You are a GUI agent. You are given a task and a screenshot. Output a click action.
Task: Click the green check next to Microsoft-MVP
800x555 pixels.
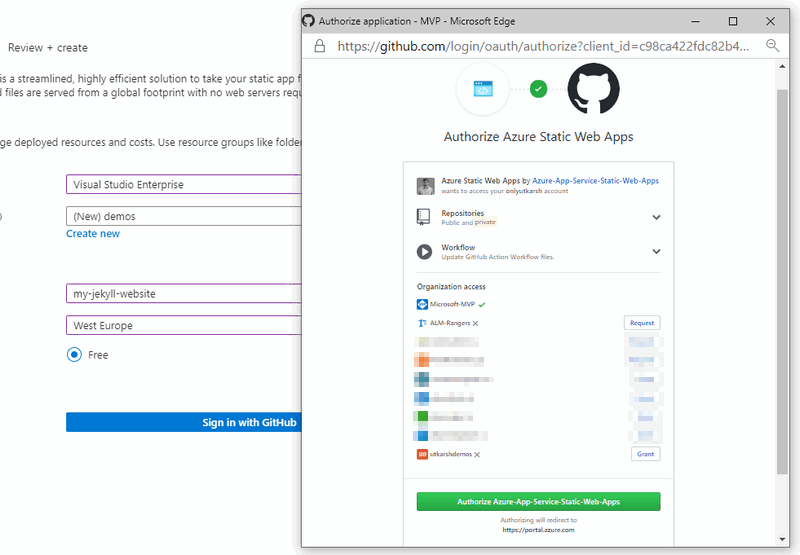[482, 305]
